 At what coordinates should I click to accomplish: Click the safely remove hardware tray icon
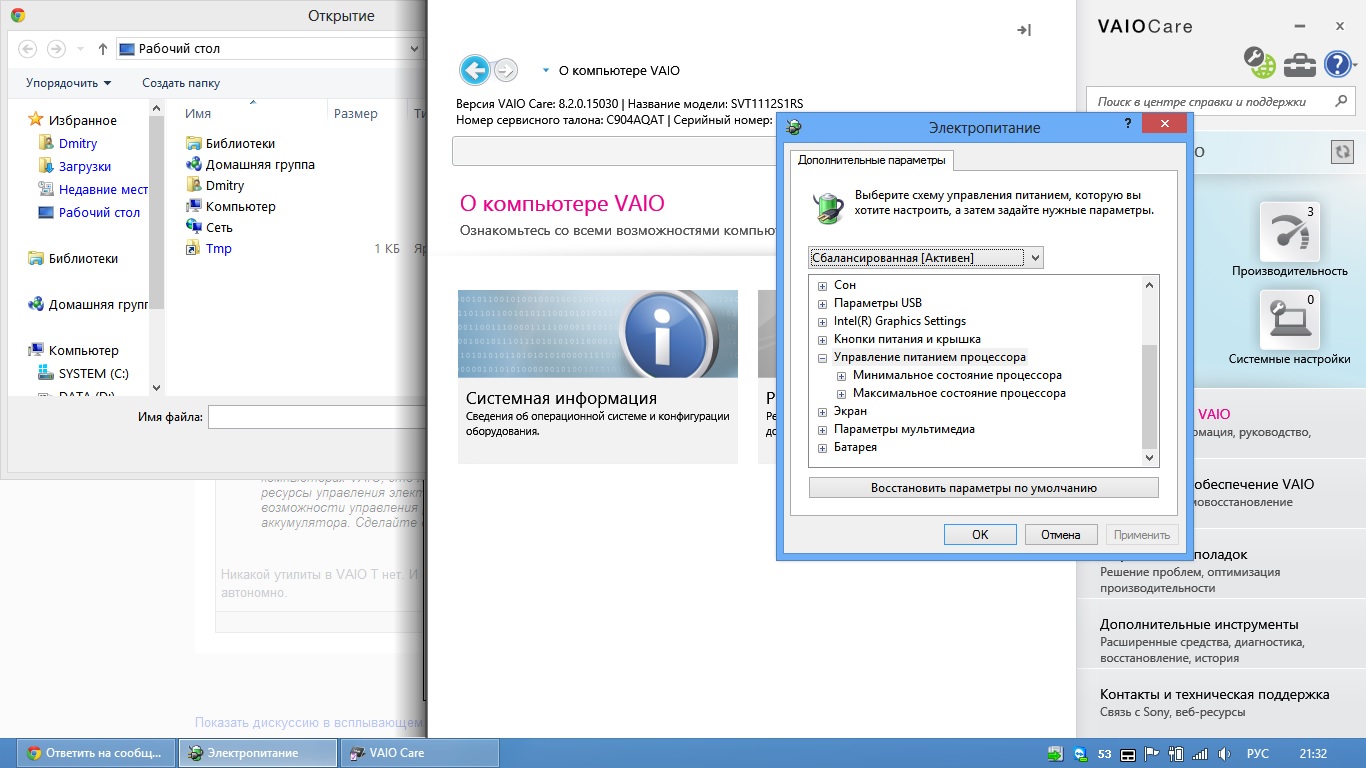[x=1055, y=753]
